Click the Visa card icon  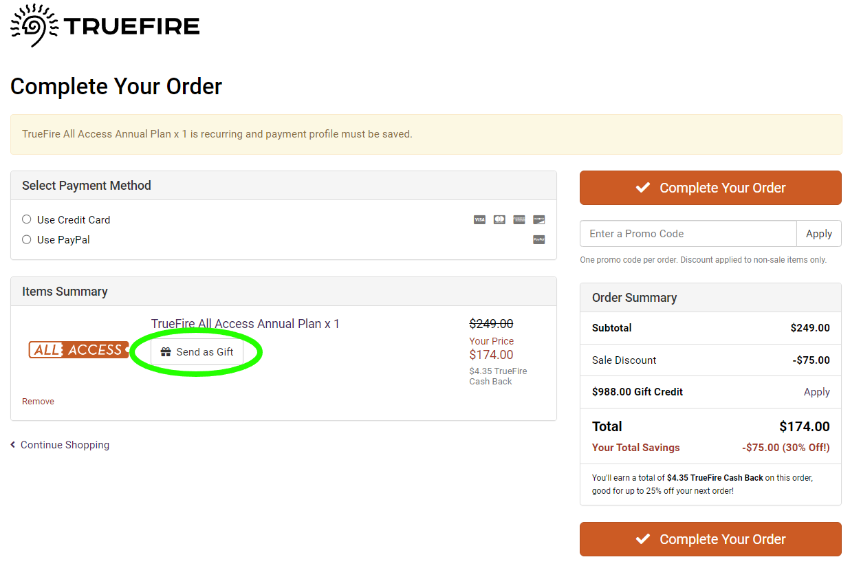[x=480, y=219]
